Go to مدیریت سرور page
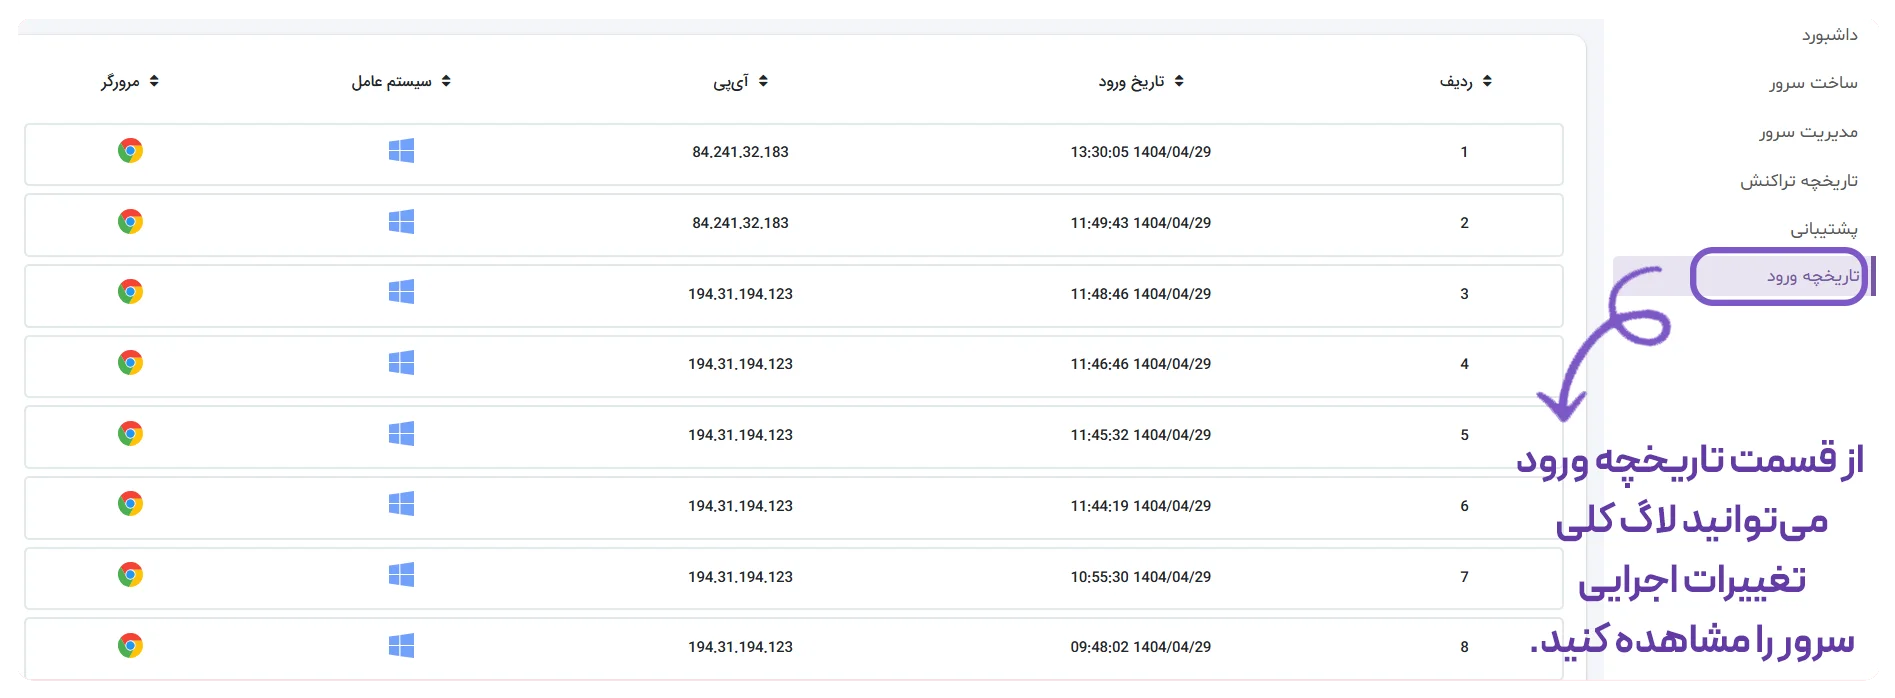1895x698 pixels. (x=1809, y=132)
